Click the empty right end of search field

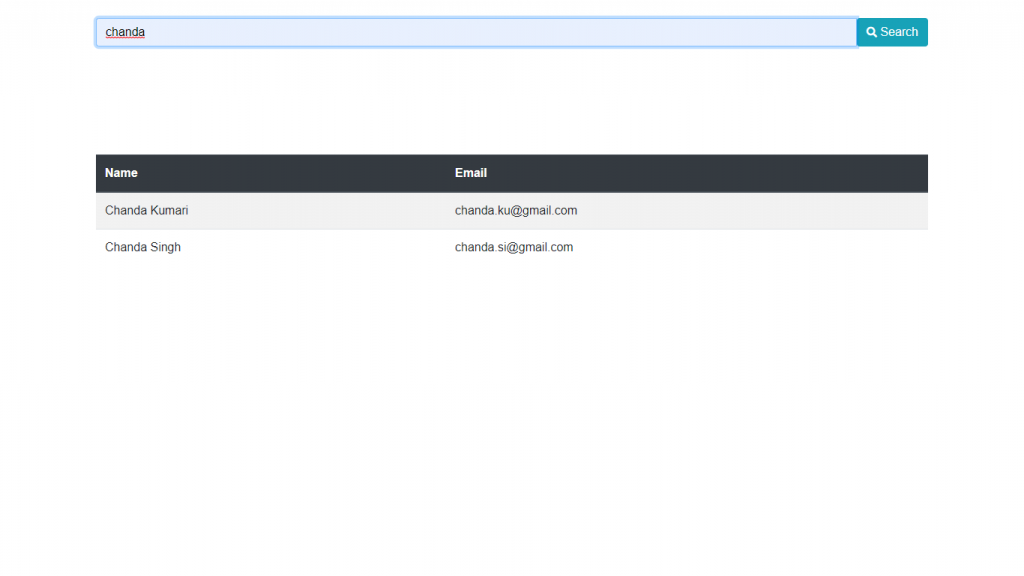pos(800,32)
